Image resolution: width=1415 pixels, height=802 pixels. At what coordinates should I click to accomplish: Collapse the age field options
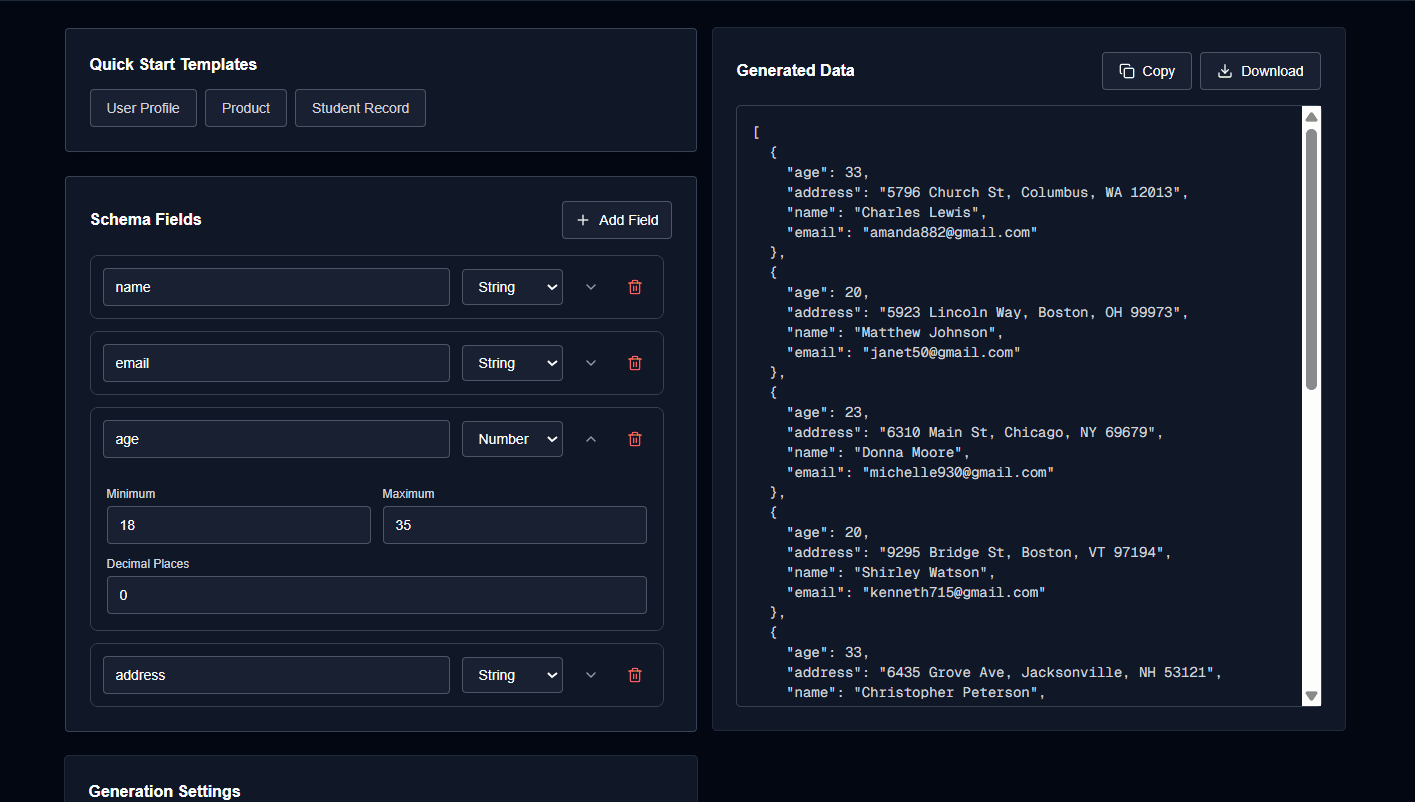tap(590, 439)
